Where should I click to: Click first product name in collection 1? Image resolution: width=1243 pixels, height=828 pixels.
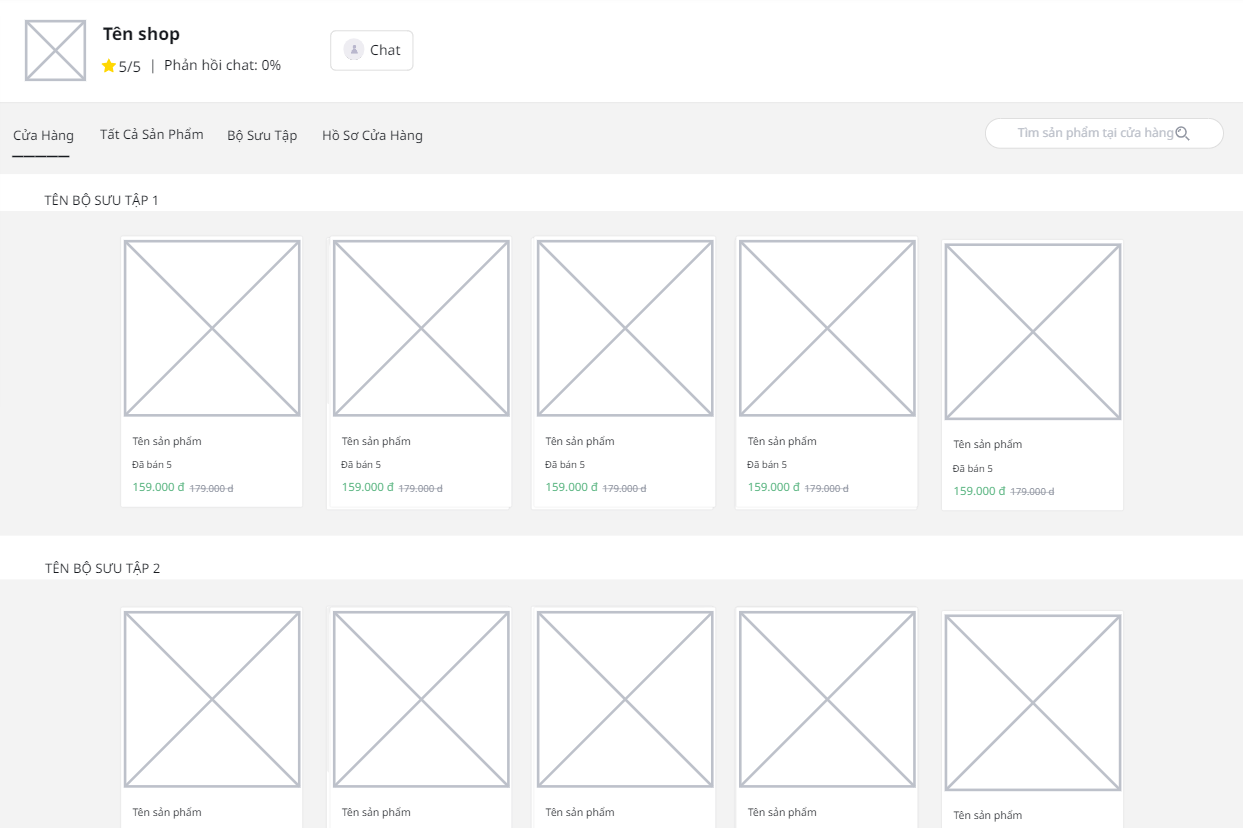[167, 441]
